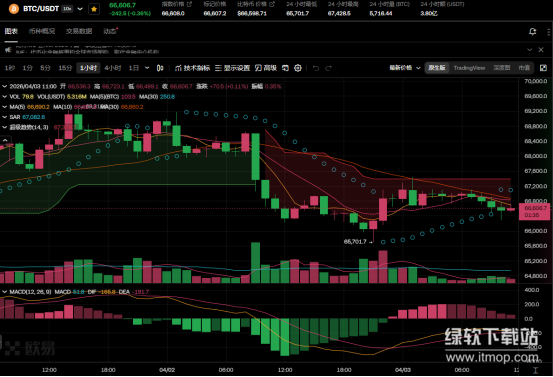Open 技术指标 technical indicators
The width and height of the screenshot is (553, 377).
click(x=193, y=68)
